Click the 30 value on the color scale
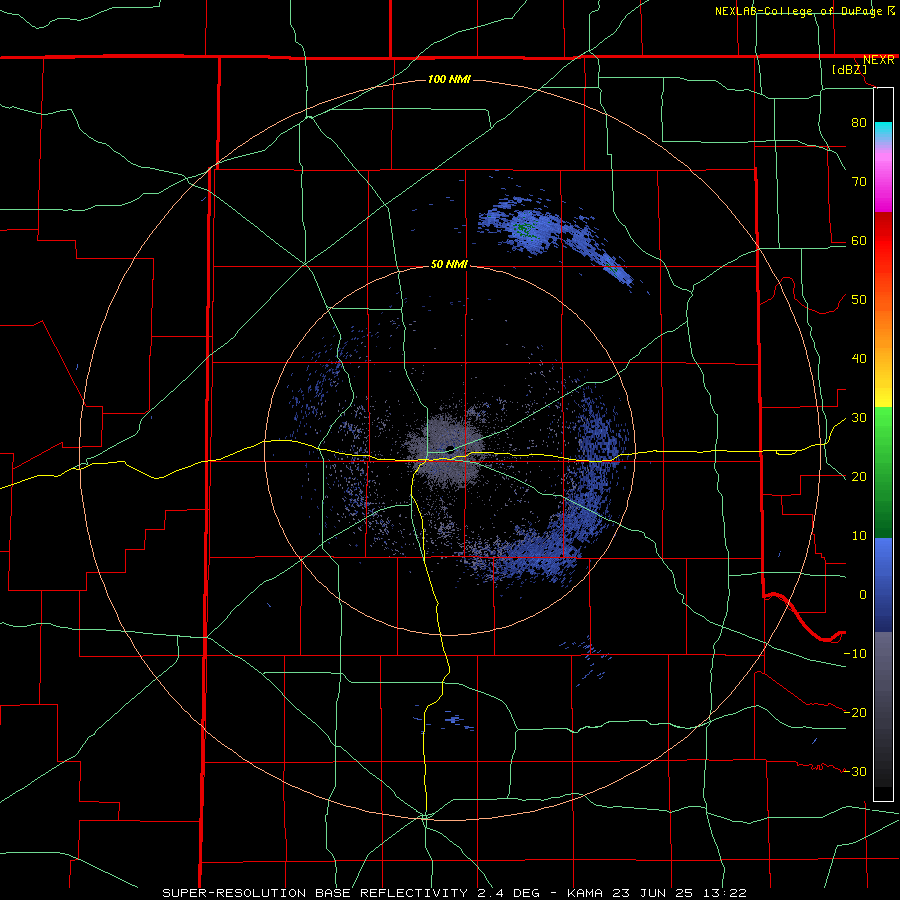Image resolution: width=900 pixels, height=900 pixels. [859, 418]
